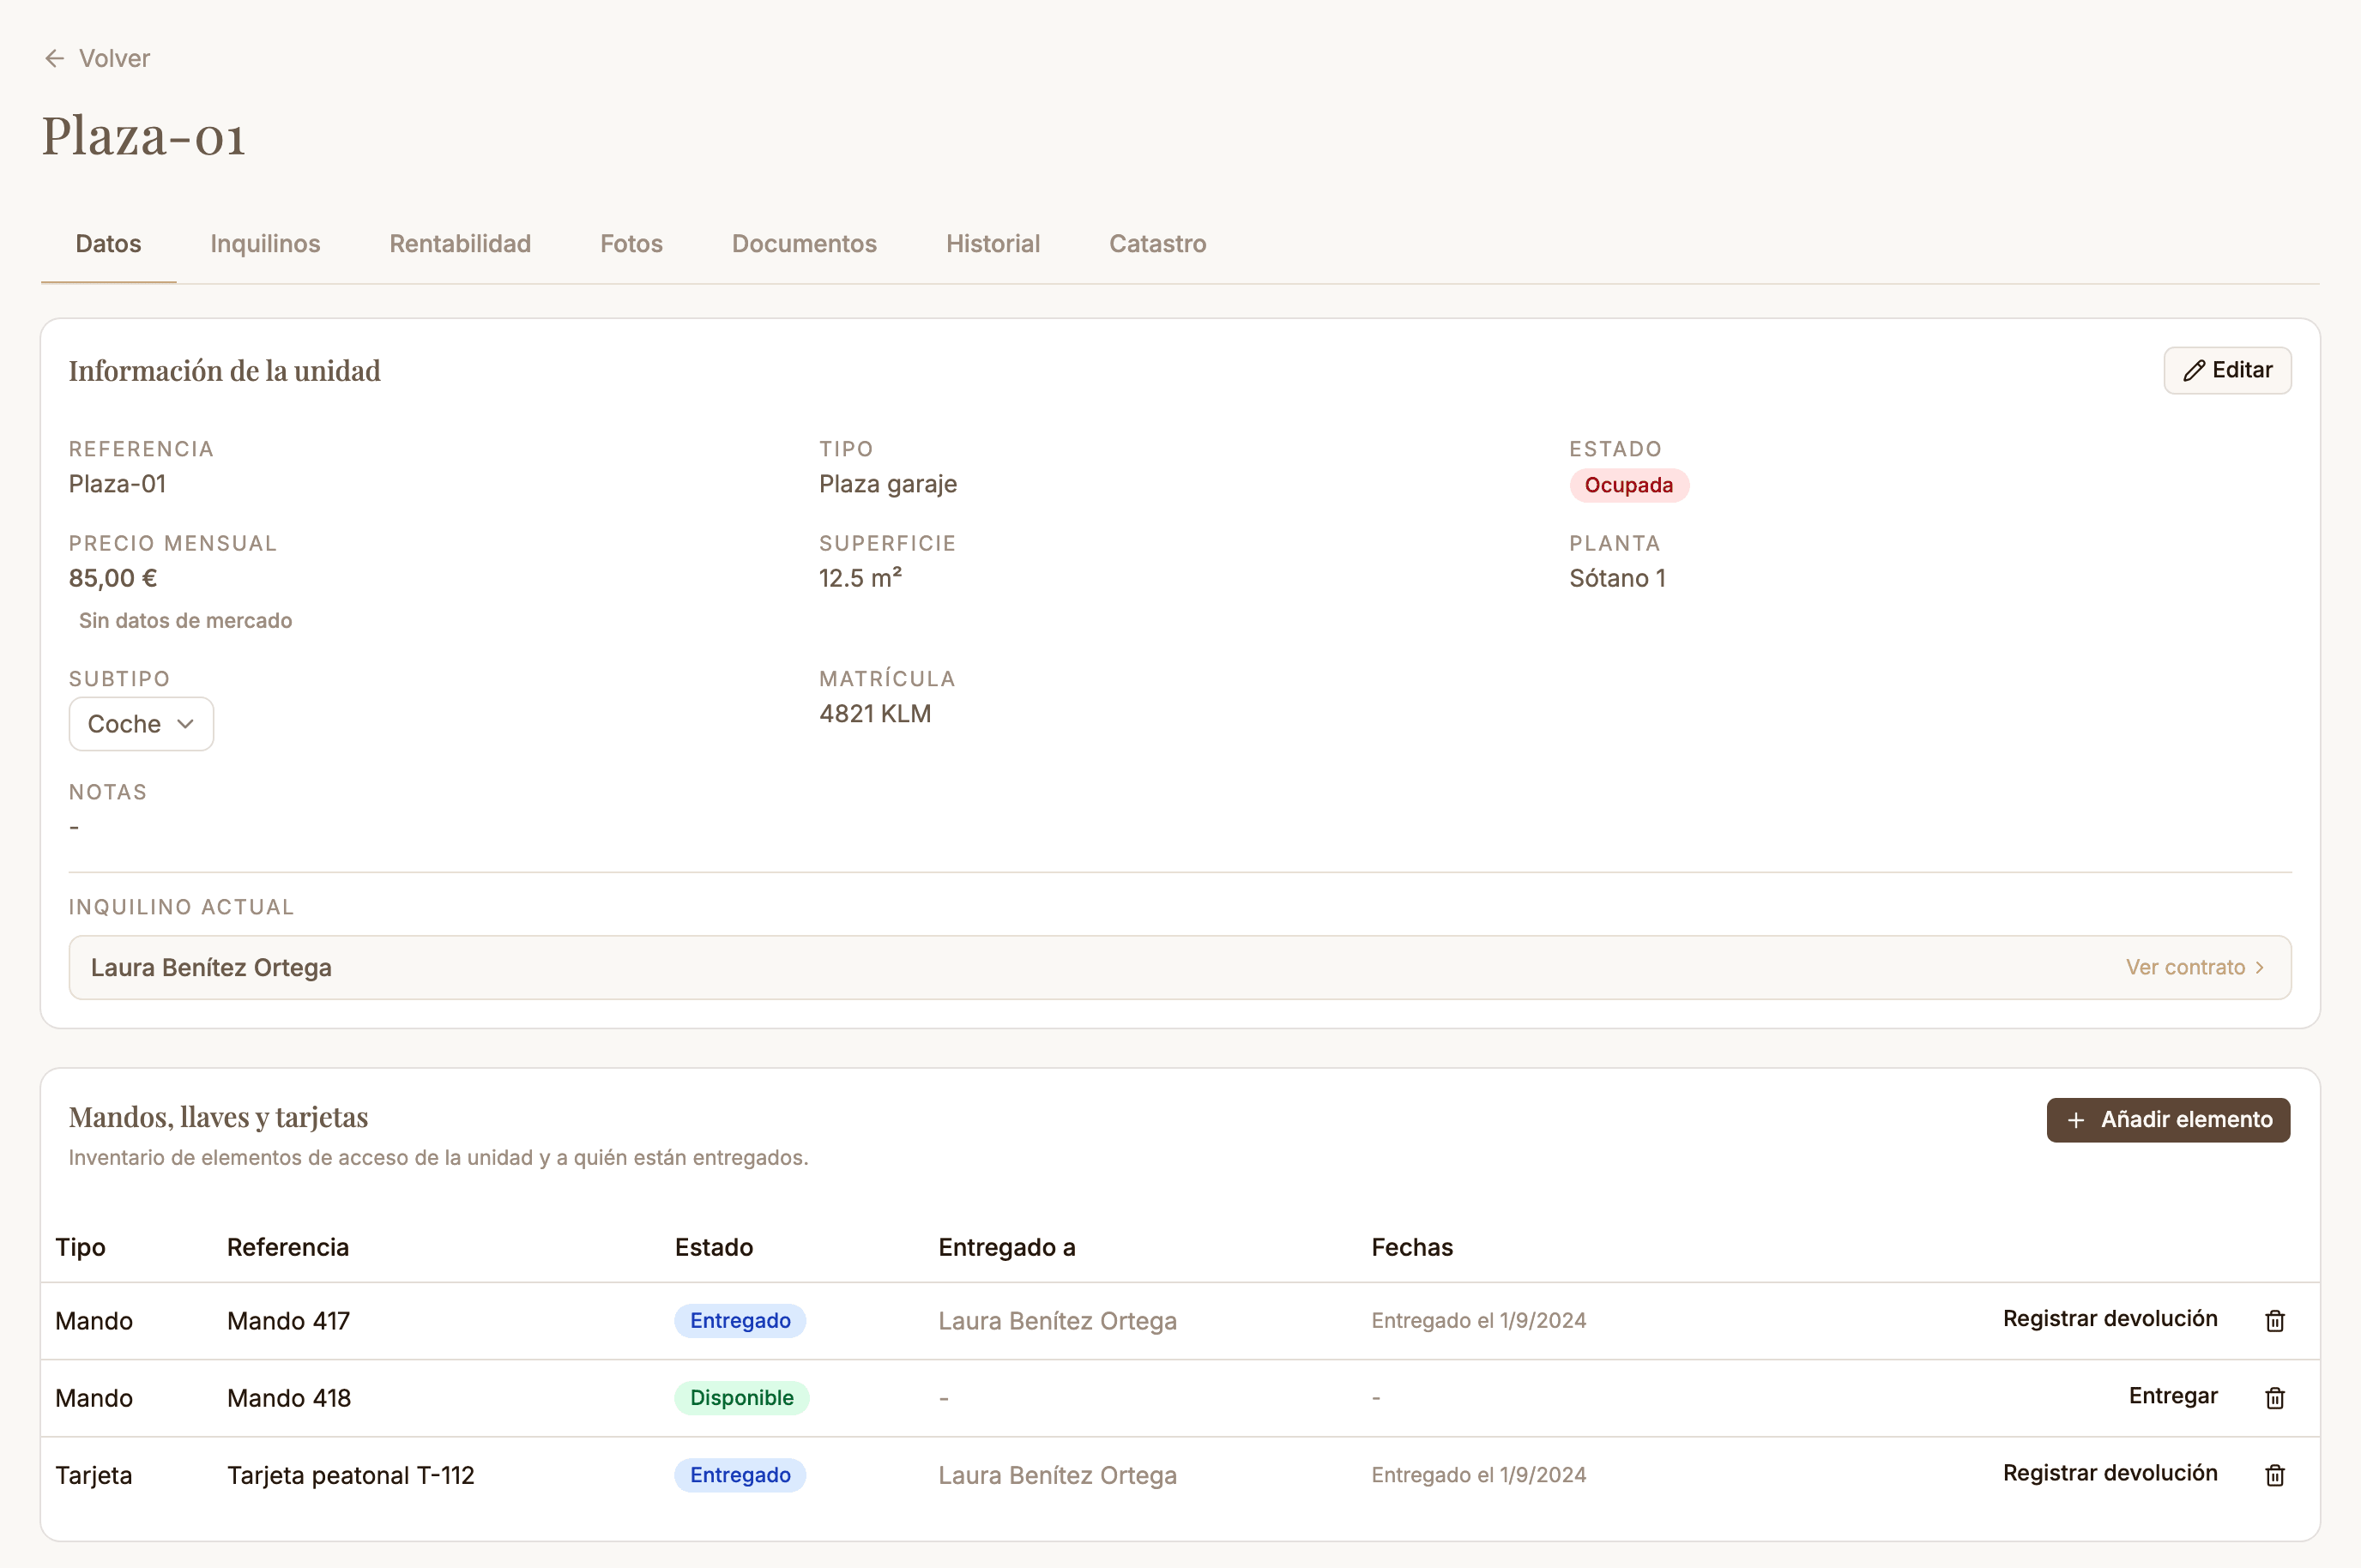
Task: Register return for Tarjeta peatonal T-112
Action: coord(2110,1472)
